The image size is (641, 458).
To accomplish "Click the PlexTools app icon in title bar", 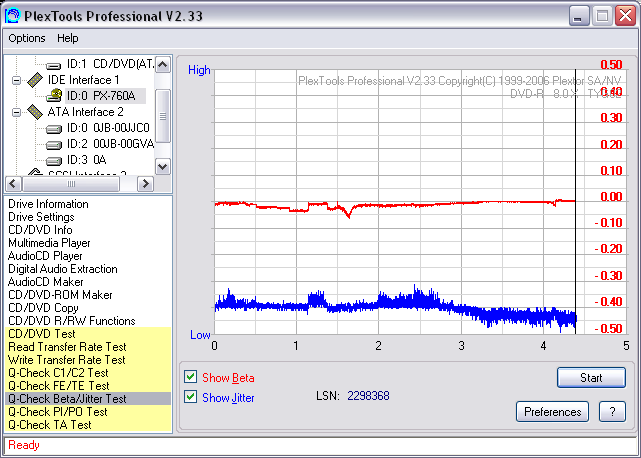I will (12, 16).
